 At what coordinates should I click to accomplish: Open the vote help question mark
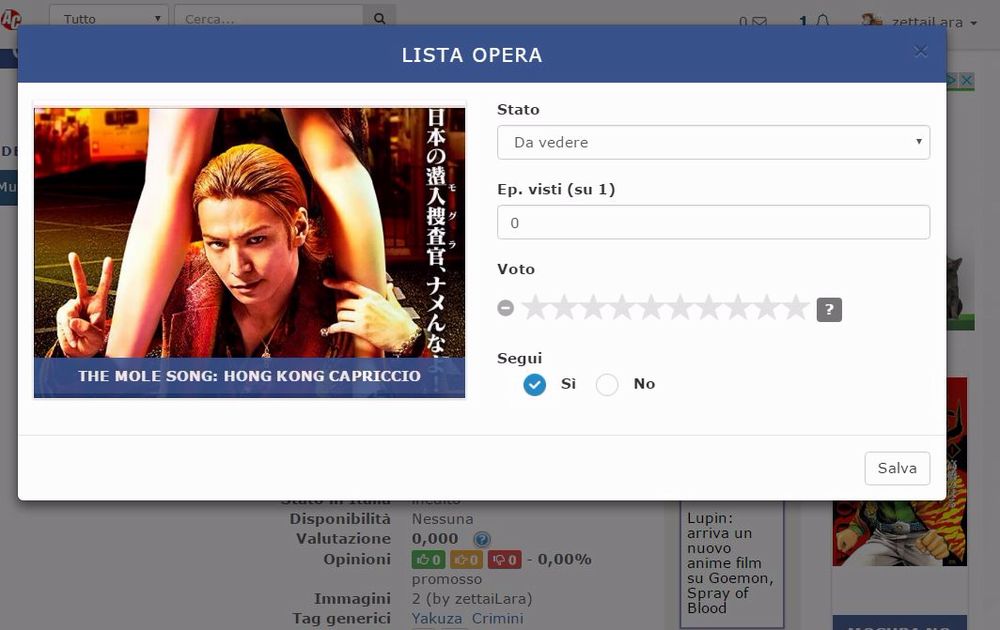tap(829, 310)
